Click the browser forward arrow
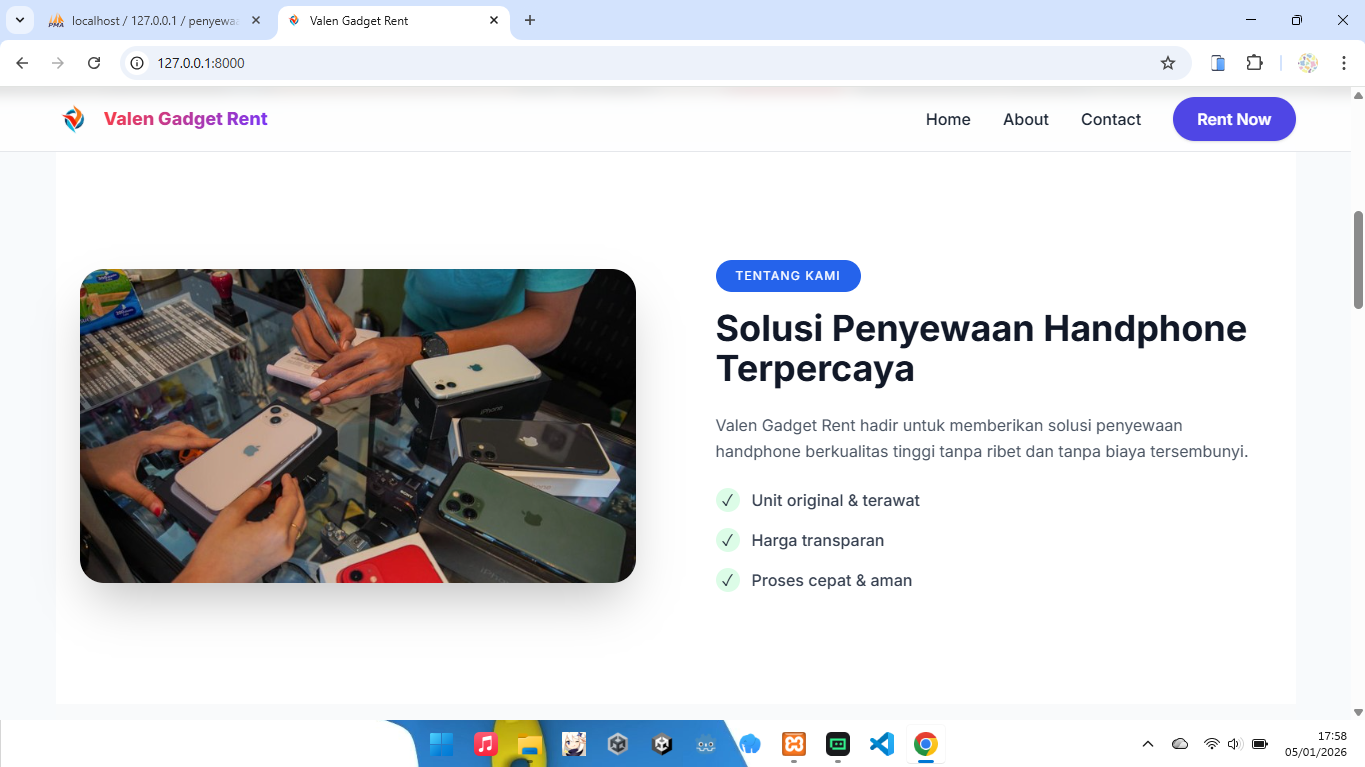This screenshot has width=1365, height=767. coord(57,62)
